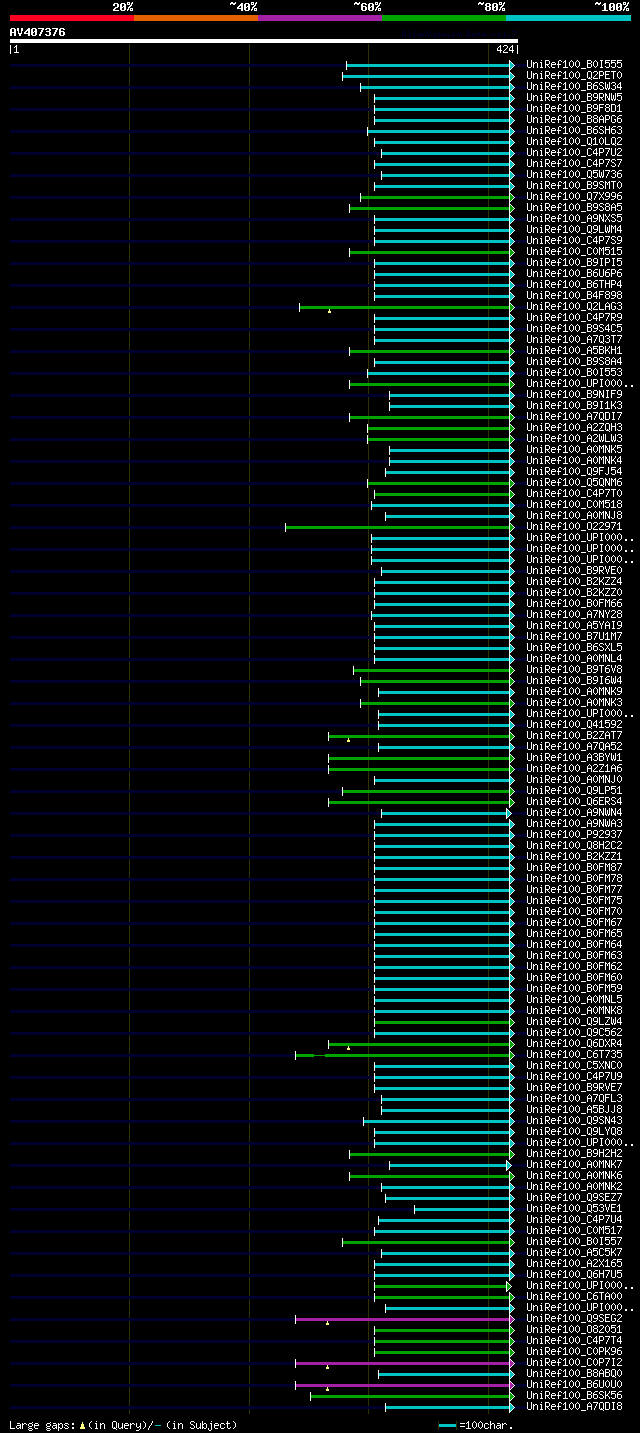
Task: Select the UniRef100_Q8H2C2 label
Action: (x=574, y=845)
